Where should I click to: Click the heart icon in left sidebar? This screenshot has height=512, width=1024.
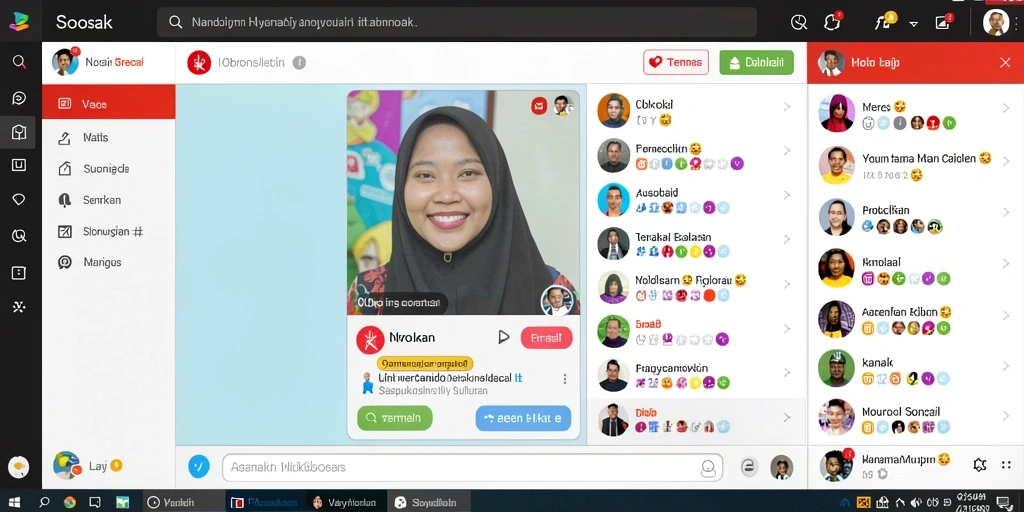pos(19,200)
